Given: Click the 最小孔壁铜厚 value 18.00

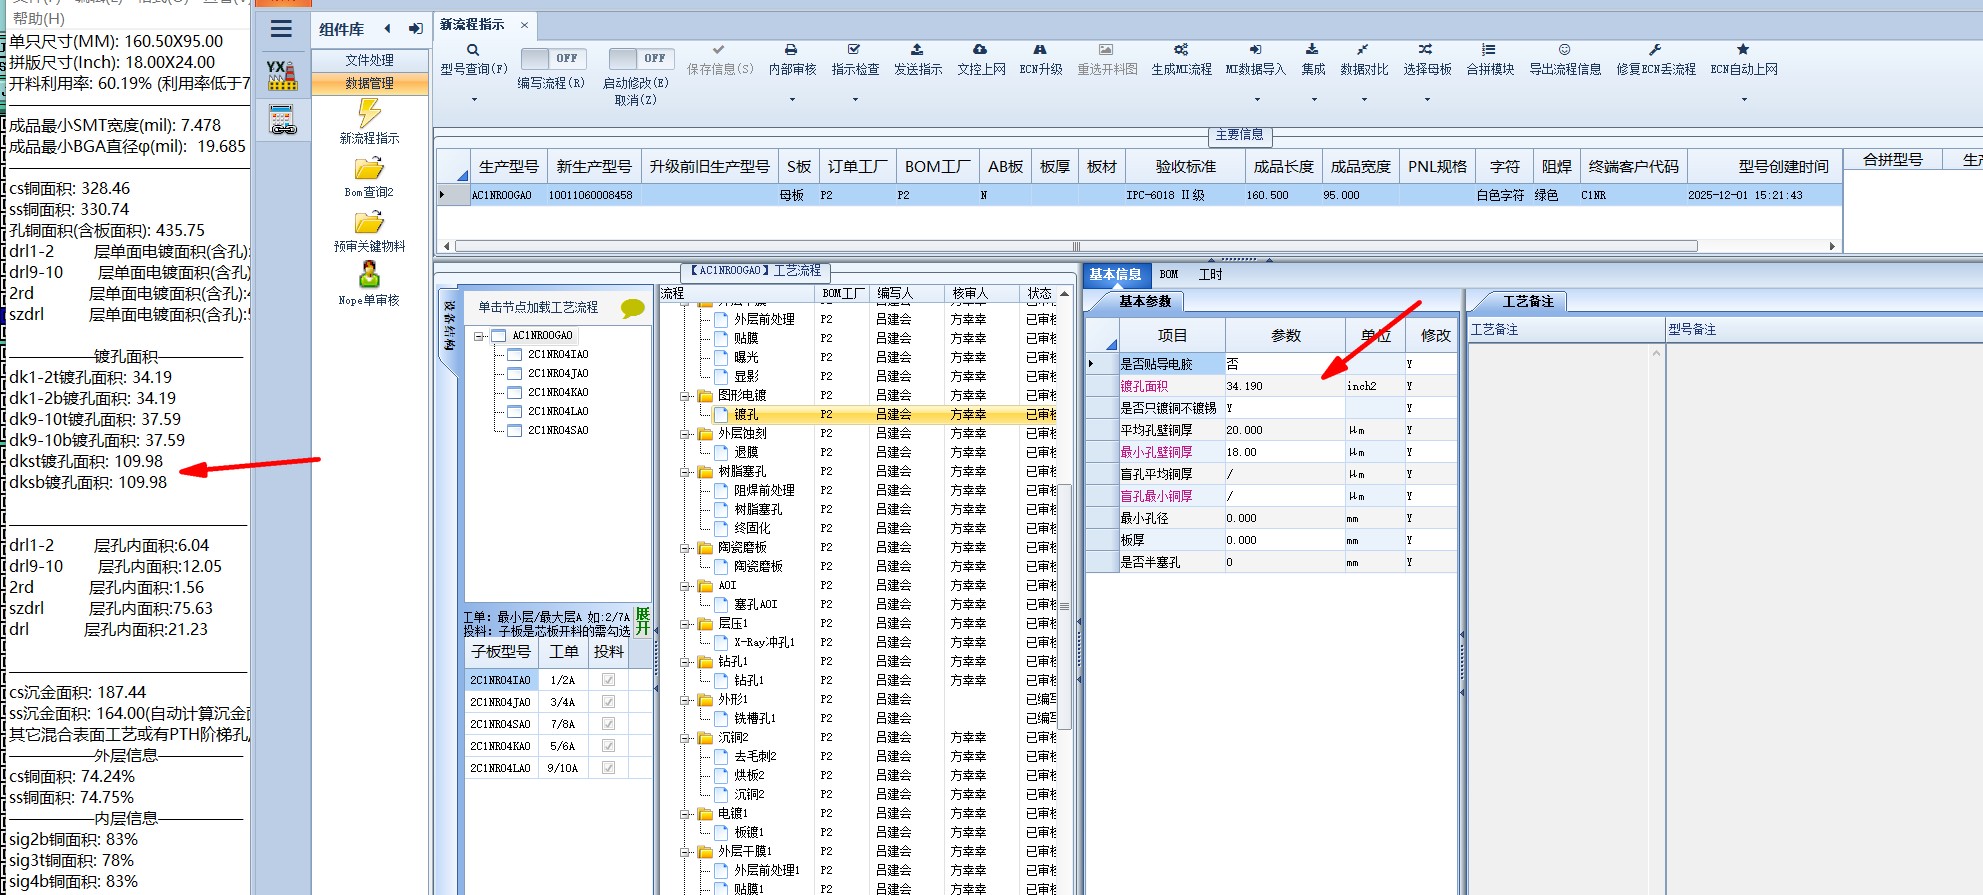Looking at the screenshot, I should (1284, 452).
